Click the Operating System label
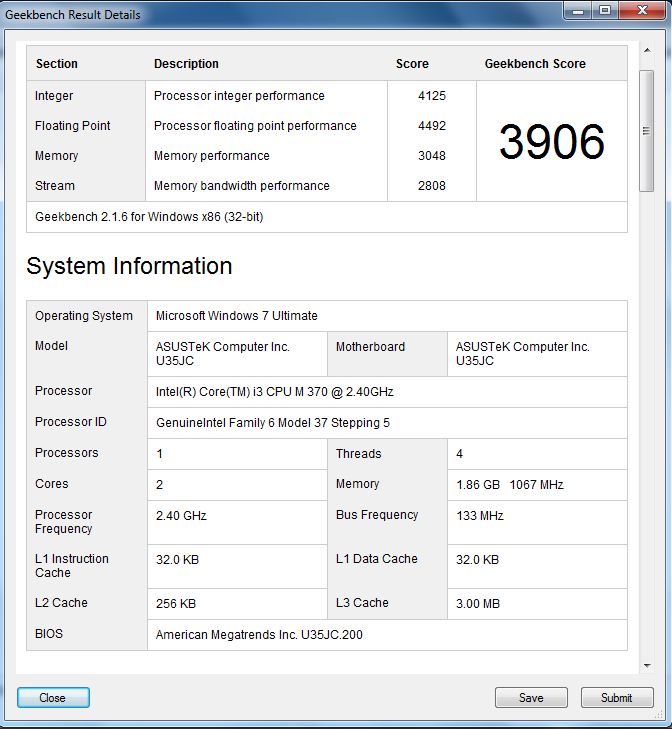The image size is (672, 729). point(84,316)
